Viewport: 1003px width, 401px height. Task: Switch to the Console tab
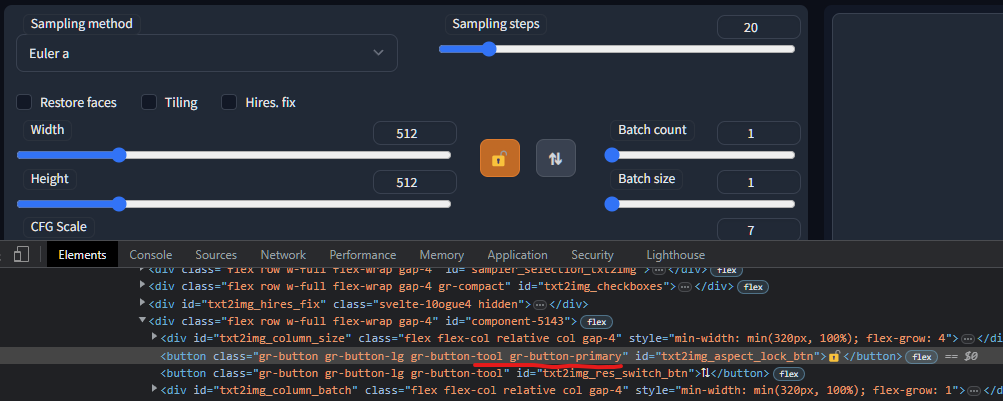(150, 255)
